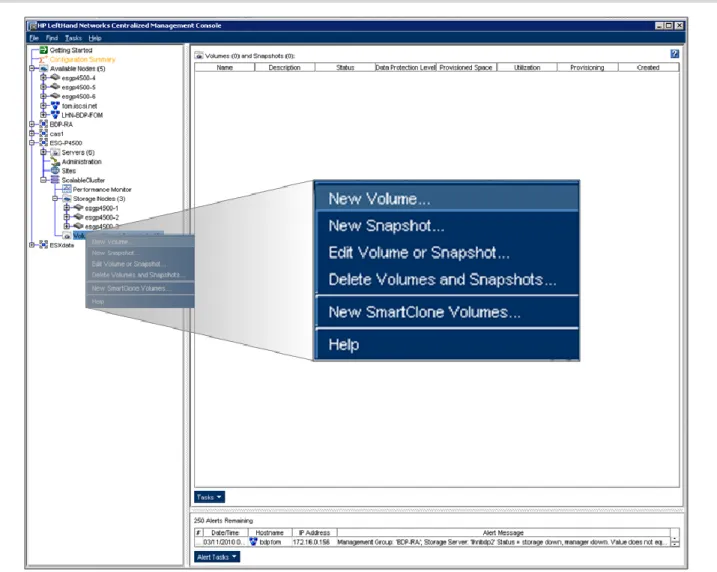
Task: Open the Find menu
Action: [52, 38]
